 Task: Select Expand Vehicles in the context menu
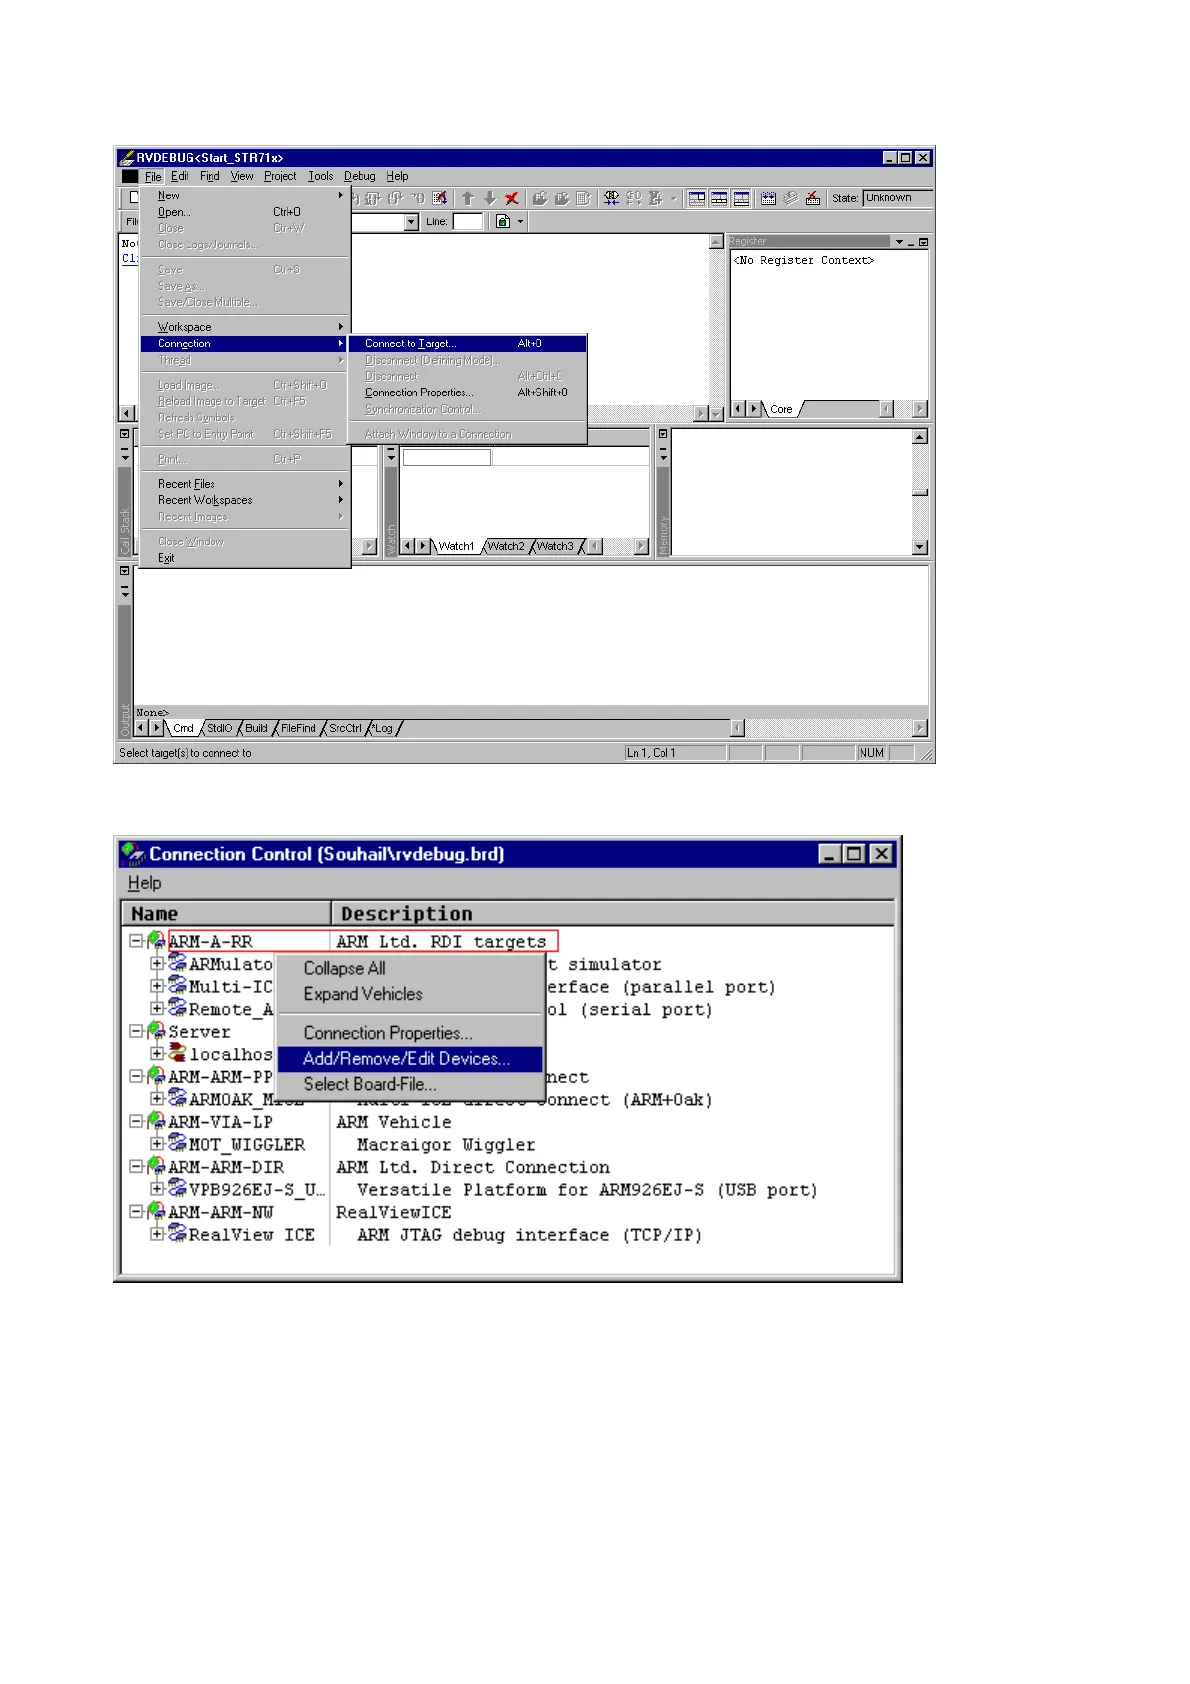[x=410, y=994]
